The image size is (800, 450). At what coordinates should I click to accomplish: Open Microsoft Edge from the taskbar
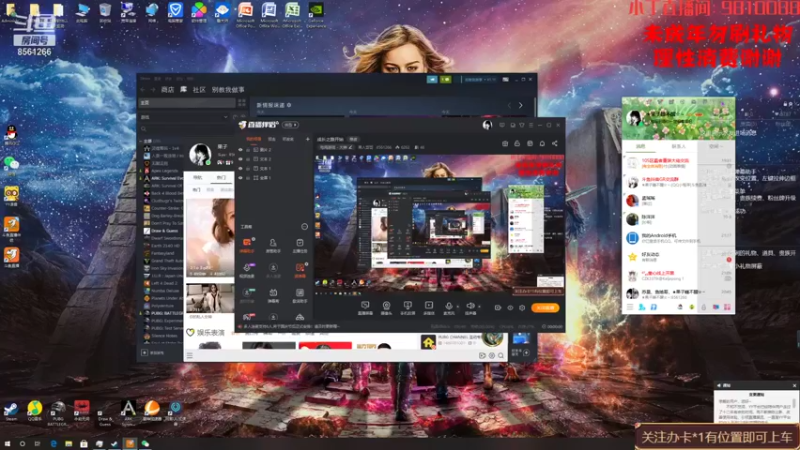53,444
